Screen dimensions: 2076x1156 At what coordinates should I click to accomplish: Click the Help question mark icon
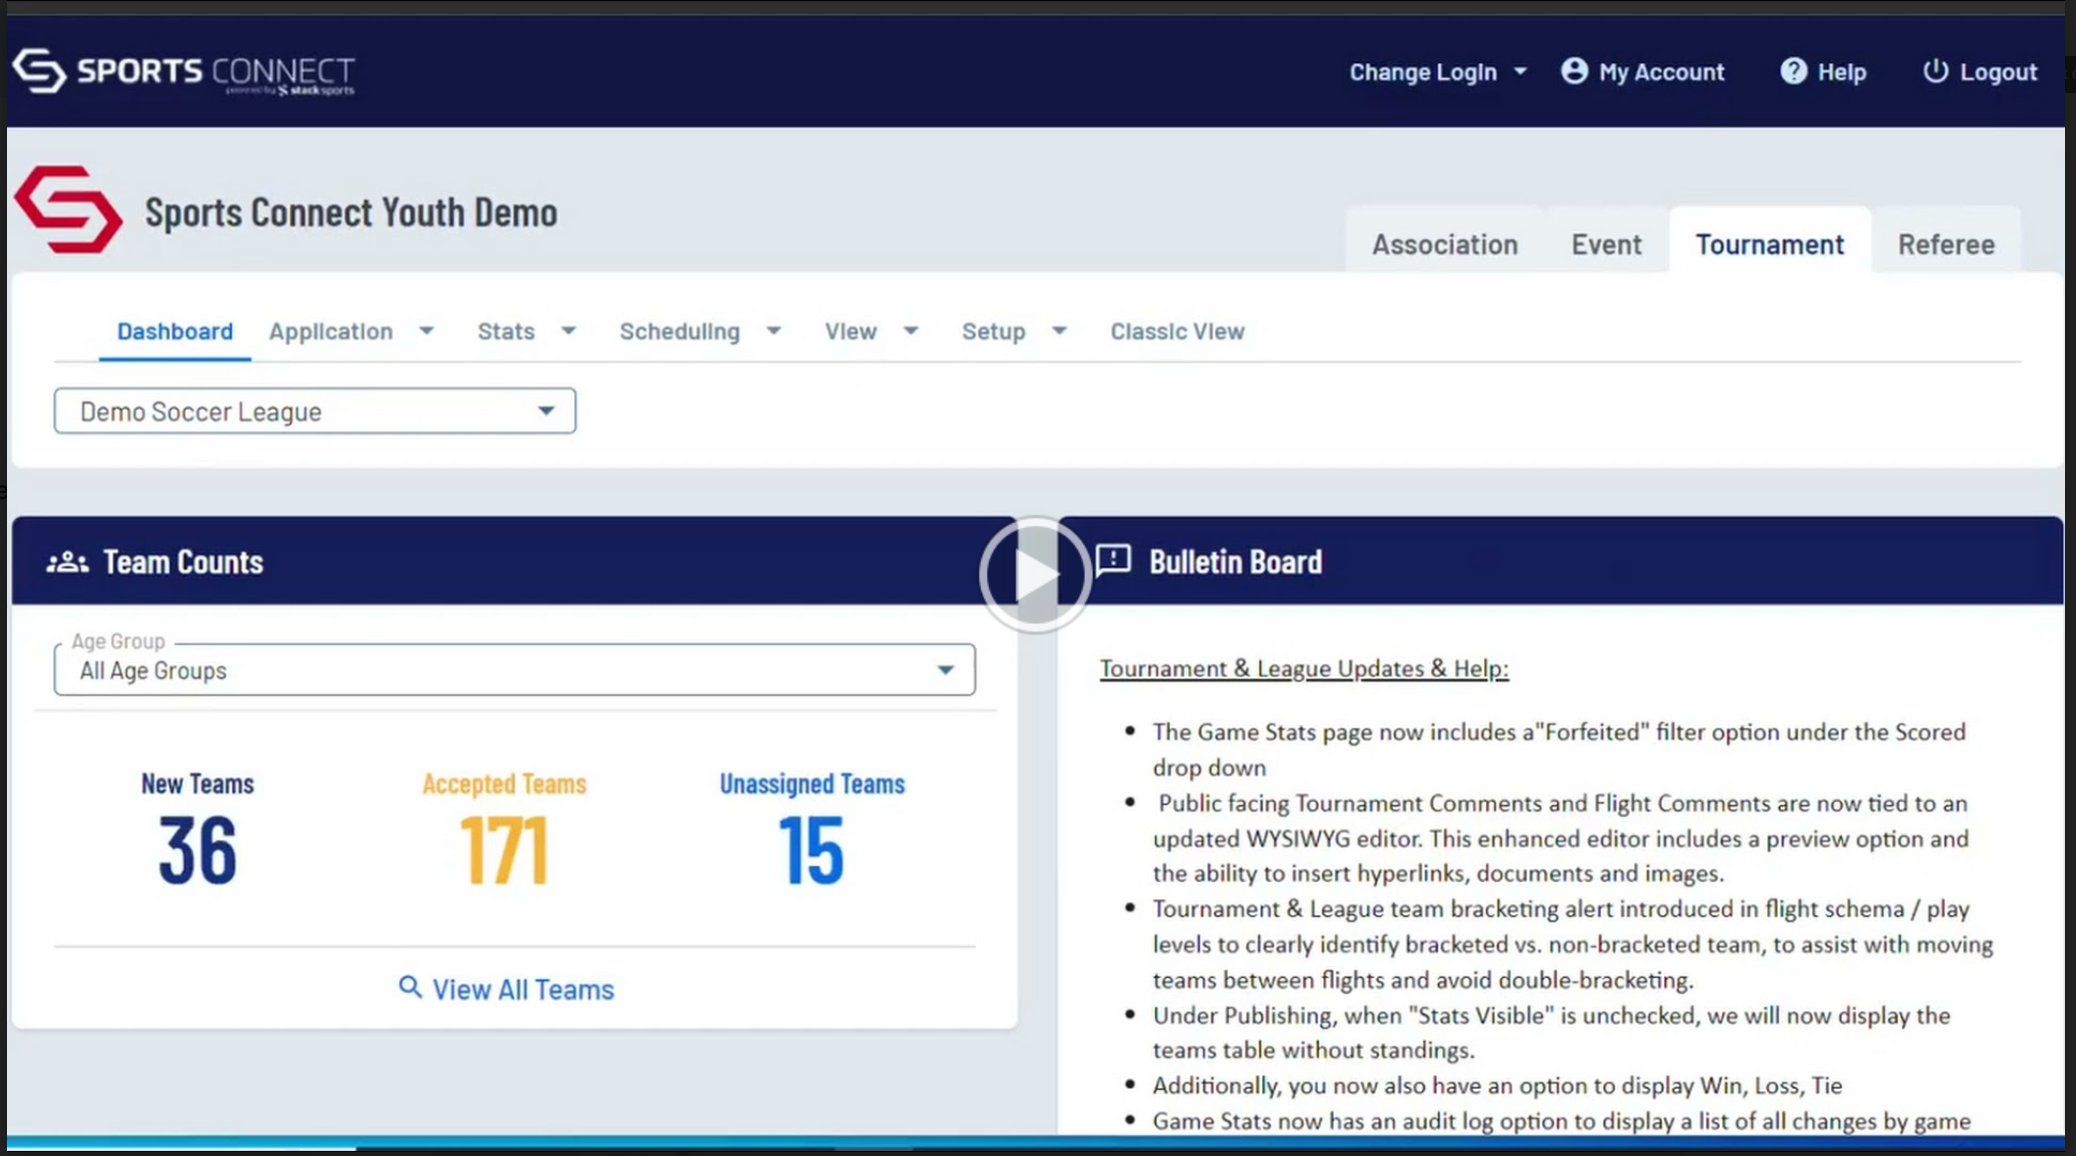click(x=1793, y=71)
